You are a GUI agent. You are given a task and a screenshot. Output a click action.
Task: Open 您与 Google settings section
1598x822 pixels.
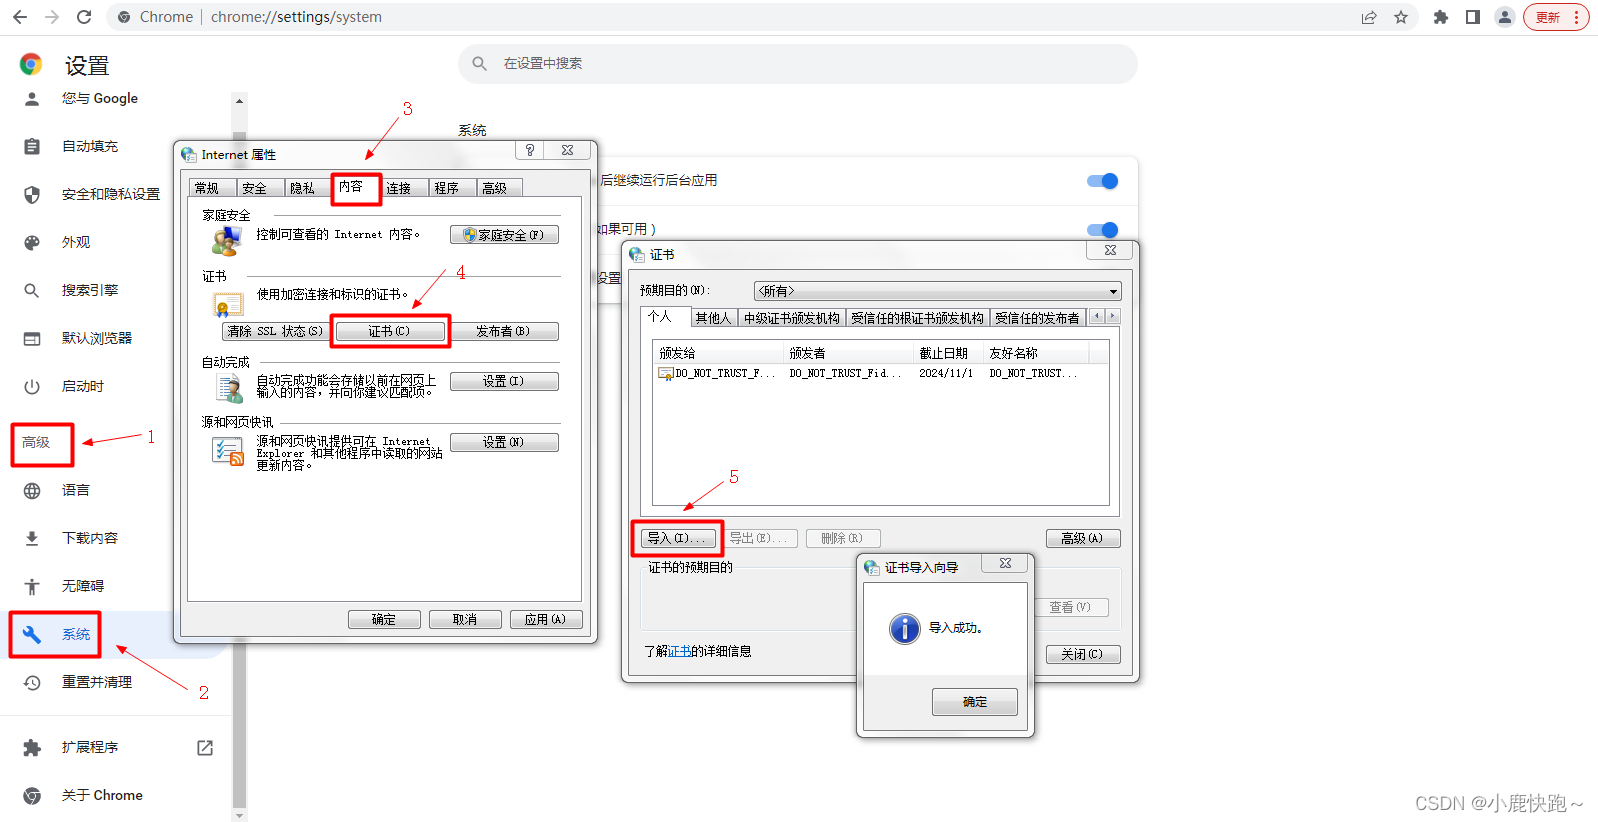tap(100, 98)
